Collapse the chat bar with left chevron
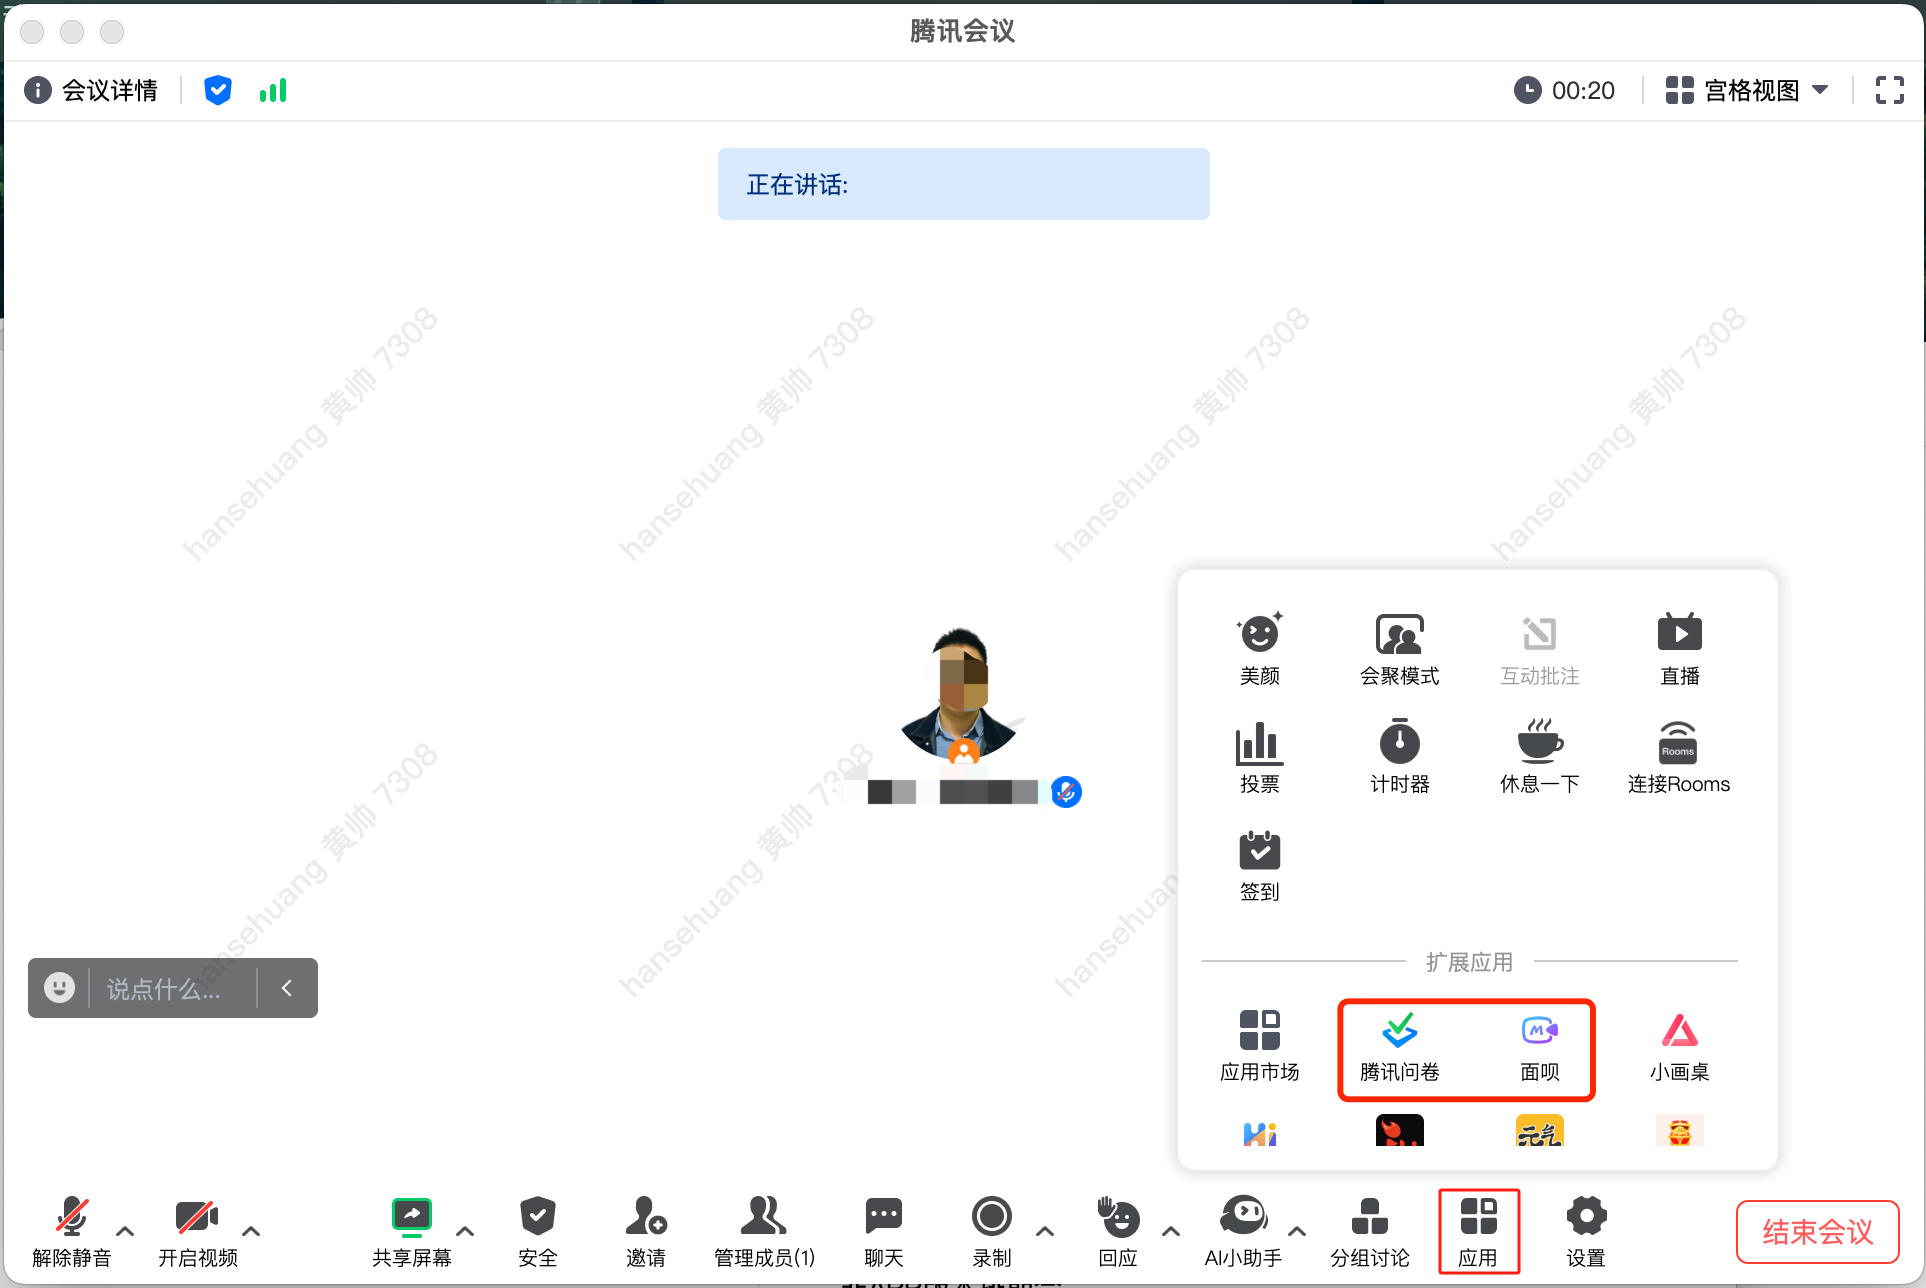 pos(287,988)
